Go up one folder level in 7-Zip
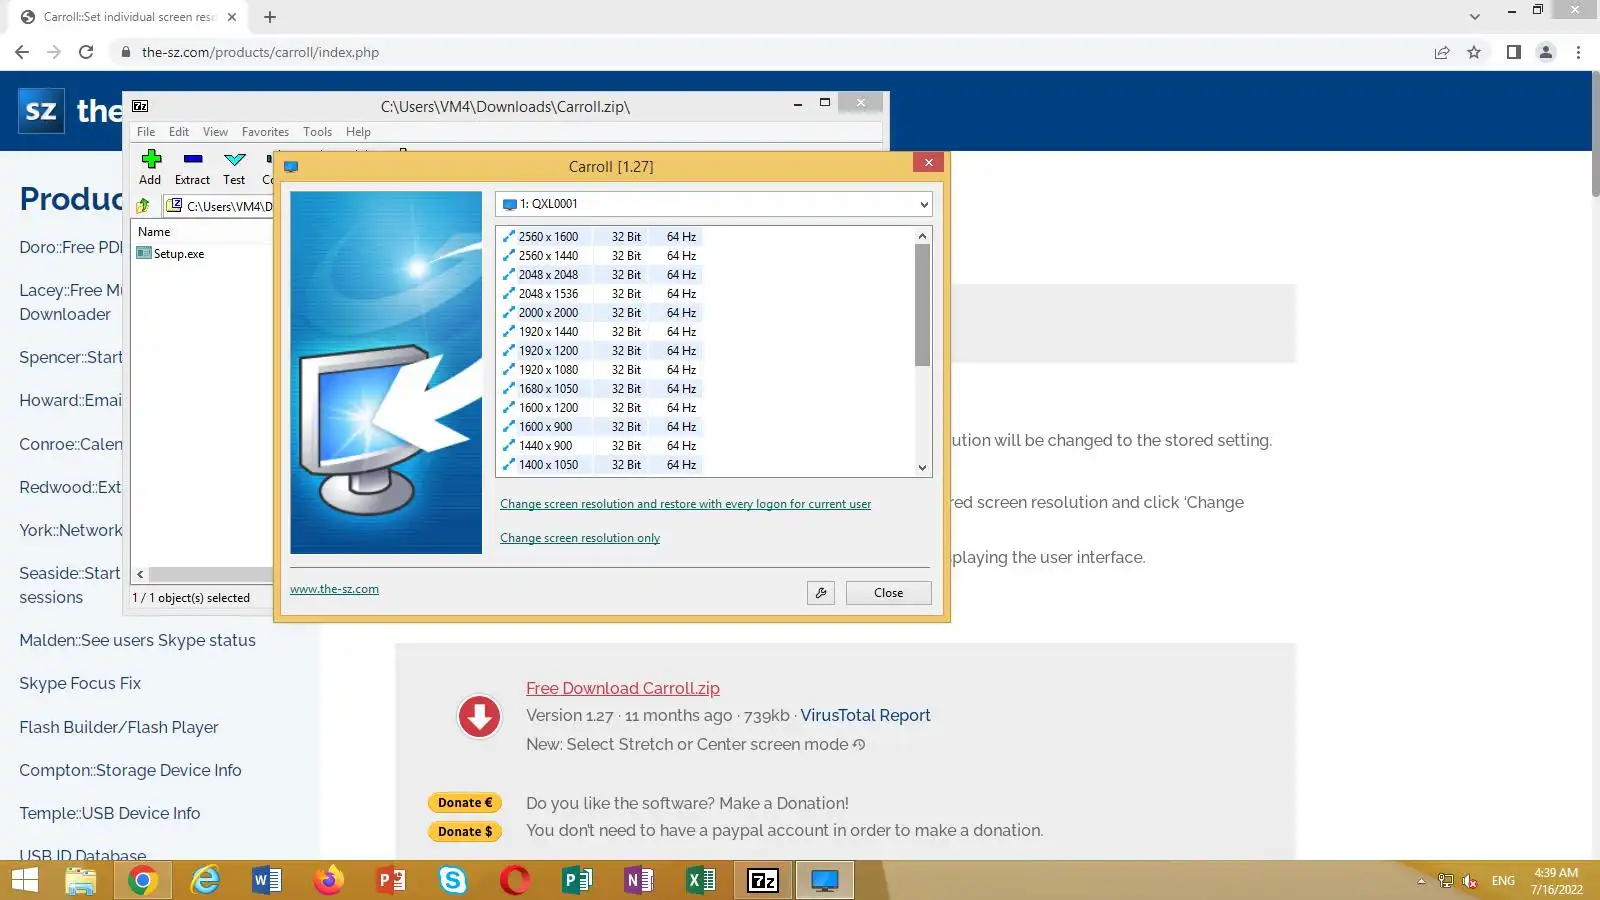Image resolution: width=1600 pixels, height=900 pixels. click(x=143, y=206)
